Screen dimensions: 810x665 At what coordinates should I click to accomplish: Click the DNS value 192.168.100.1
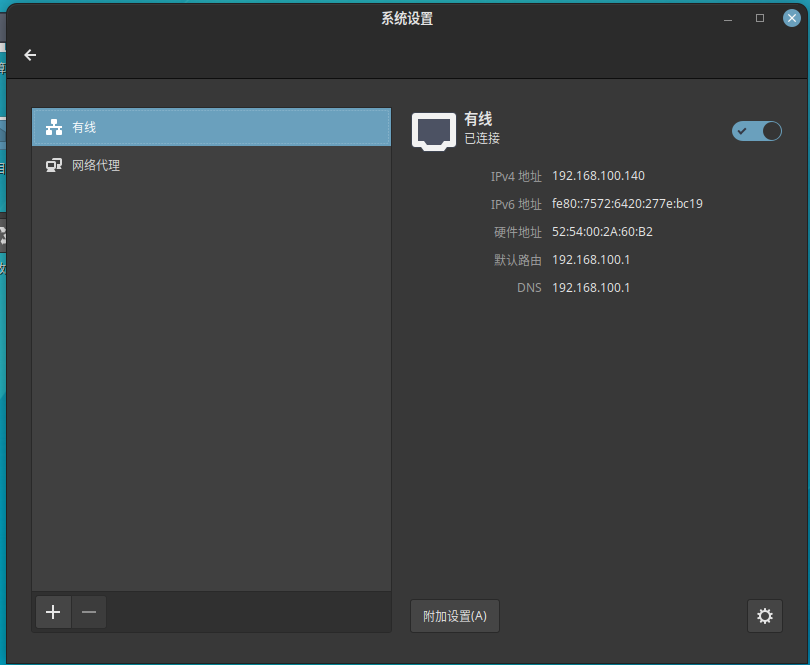coord(591,288)
